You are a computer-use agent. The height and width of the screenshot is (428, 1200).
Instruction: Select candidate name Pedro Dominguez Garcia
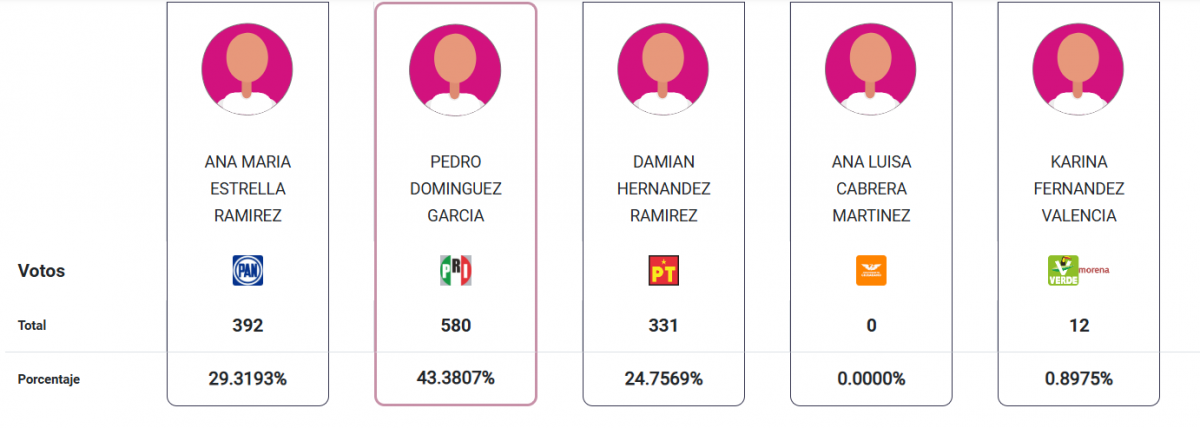click(x=455, y=188)
